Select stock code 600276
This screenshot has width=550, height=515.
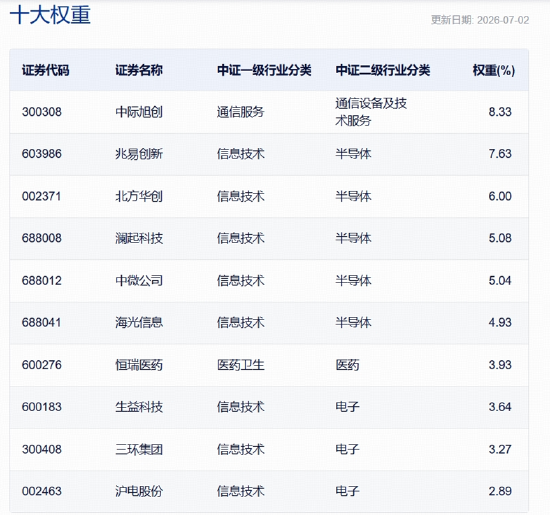pos(42,365)
